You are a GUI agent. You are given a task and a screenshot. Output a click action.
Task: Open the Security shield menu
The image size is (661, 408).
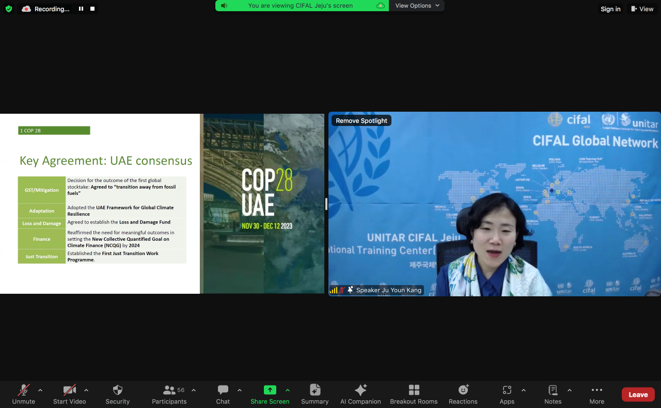[x=118, y=395]
